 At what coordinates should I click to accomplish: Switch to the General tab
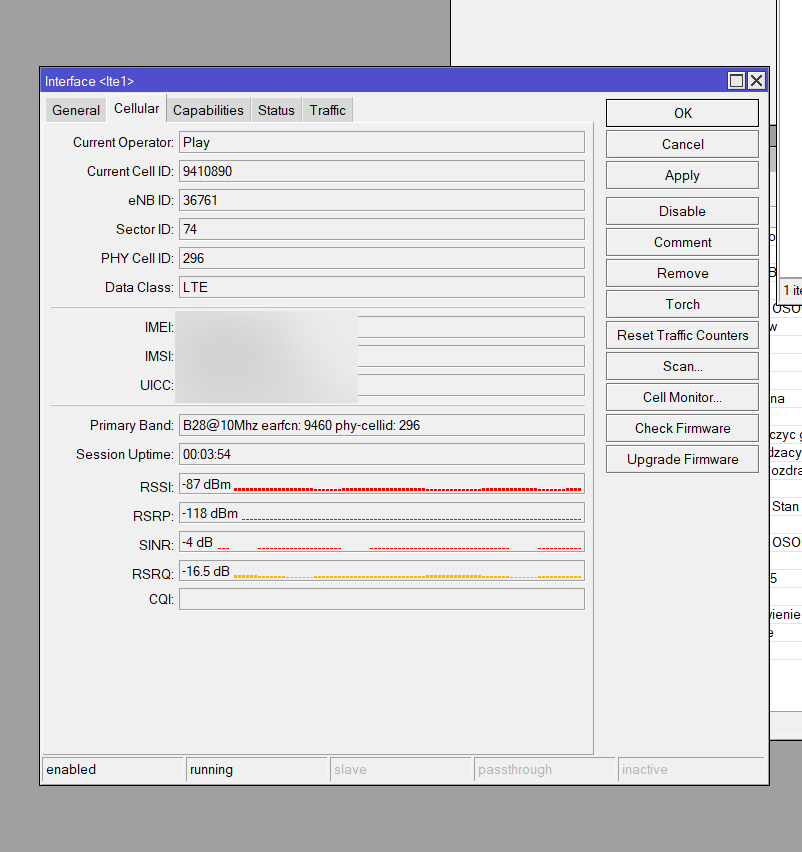(x=76, y=110)
